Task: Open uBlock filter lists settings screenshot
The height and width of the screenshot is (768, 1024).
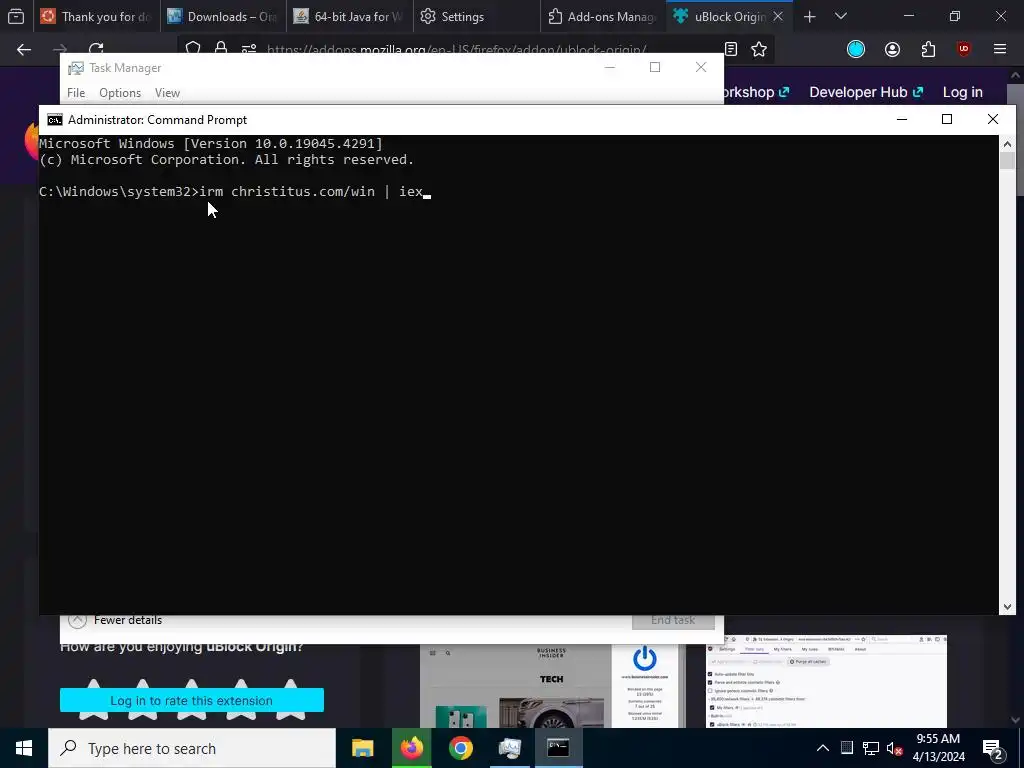Action: (826, 681)
